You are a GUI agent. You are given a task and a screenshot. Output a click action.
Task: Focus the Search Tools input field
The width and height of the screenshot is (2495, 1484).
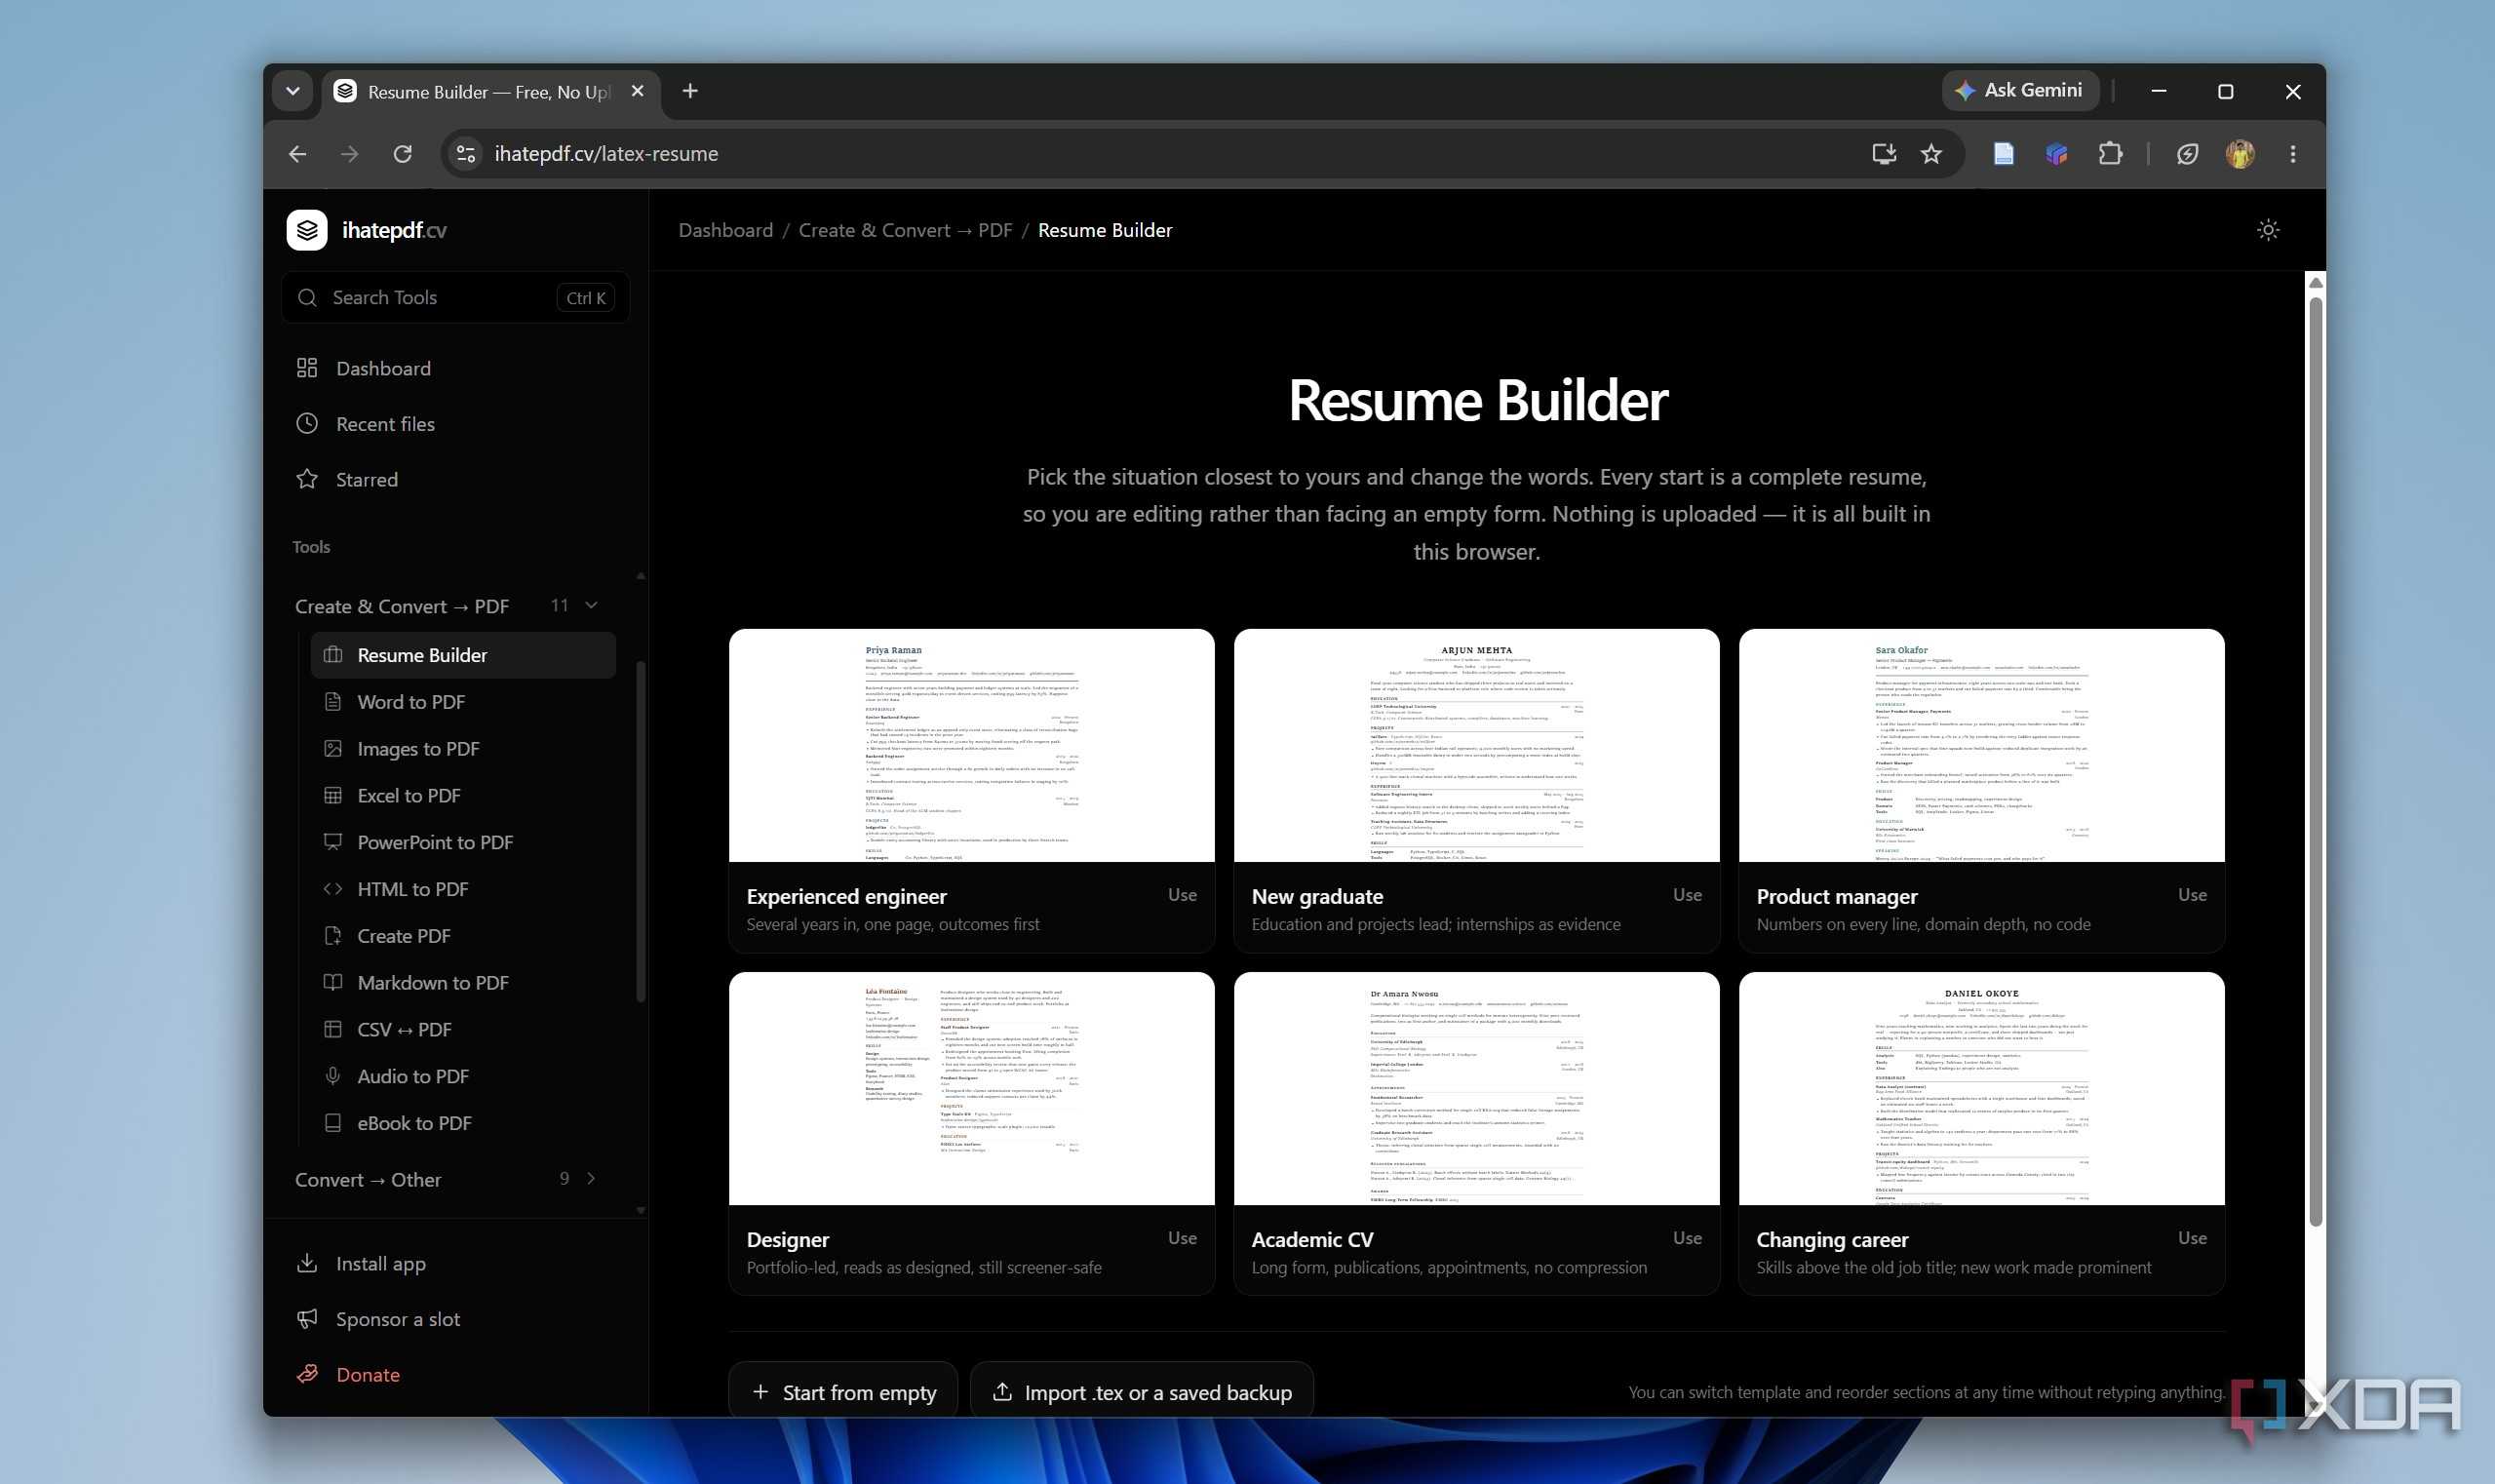click(x=456, y=297)
